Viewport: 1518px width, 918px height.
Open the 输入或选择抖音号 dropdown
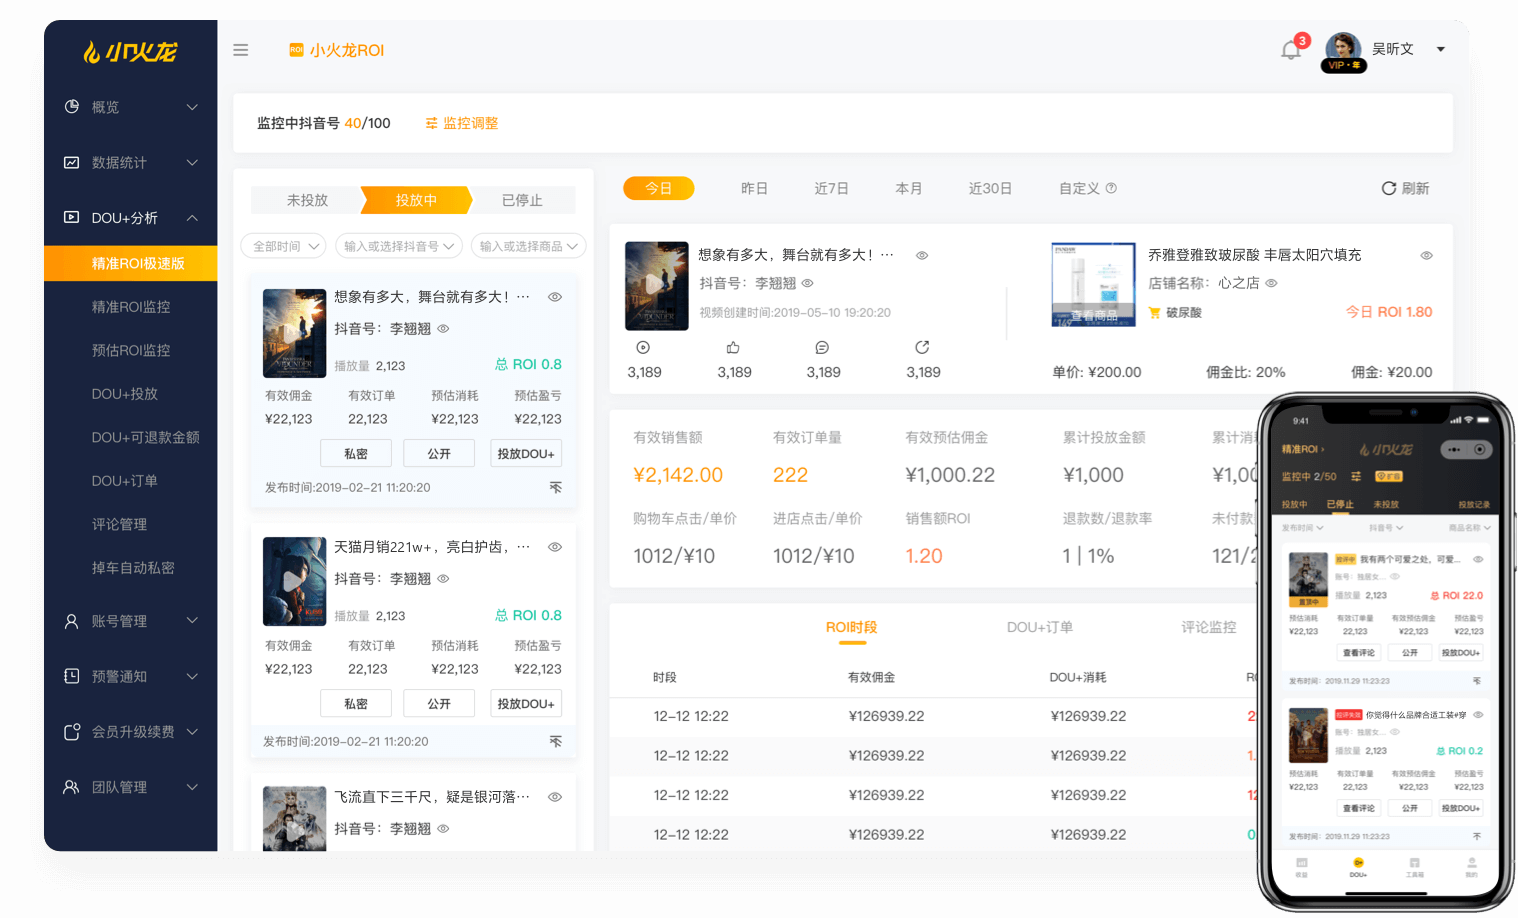pos(397,246)
